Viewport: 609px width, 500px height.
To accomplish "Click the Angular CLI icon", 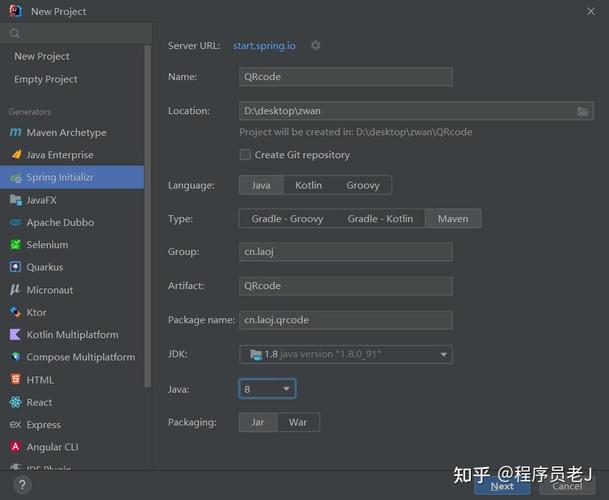I will pos(16,447).
